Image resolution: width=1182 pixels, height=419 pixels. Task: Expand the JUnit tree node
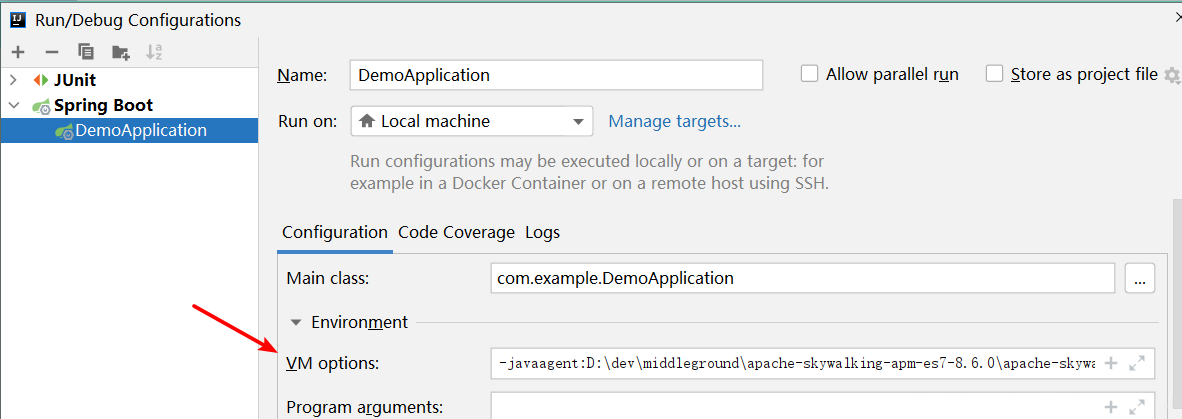point(14,80)
